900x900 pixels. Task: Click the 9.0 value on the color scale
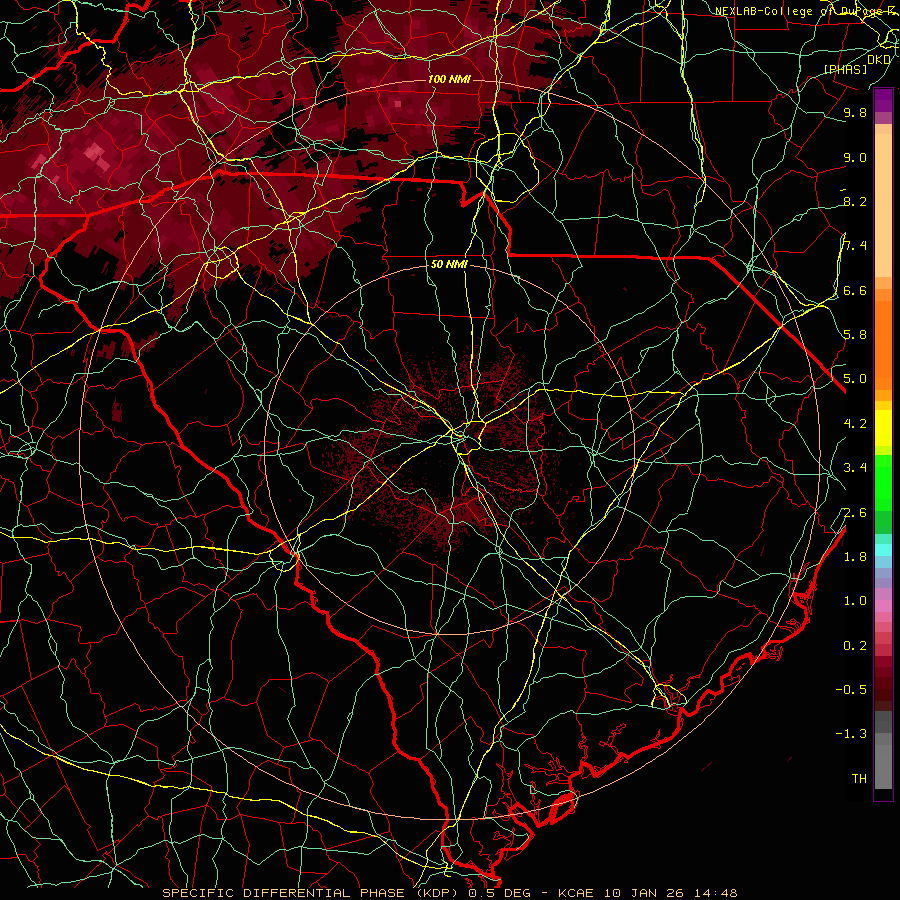855,157
